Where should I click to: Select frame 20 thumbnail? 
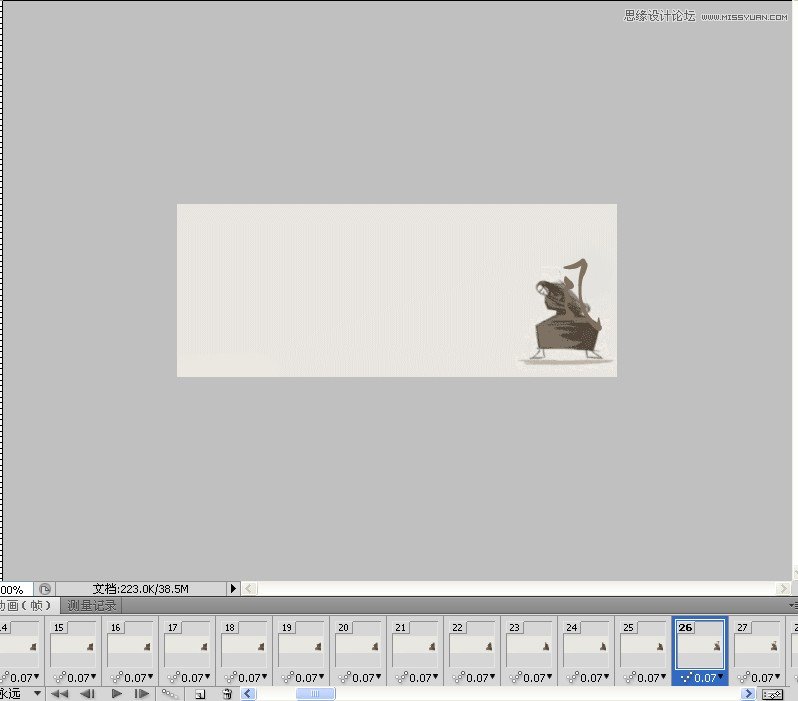tap(358, 644)
